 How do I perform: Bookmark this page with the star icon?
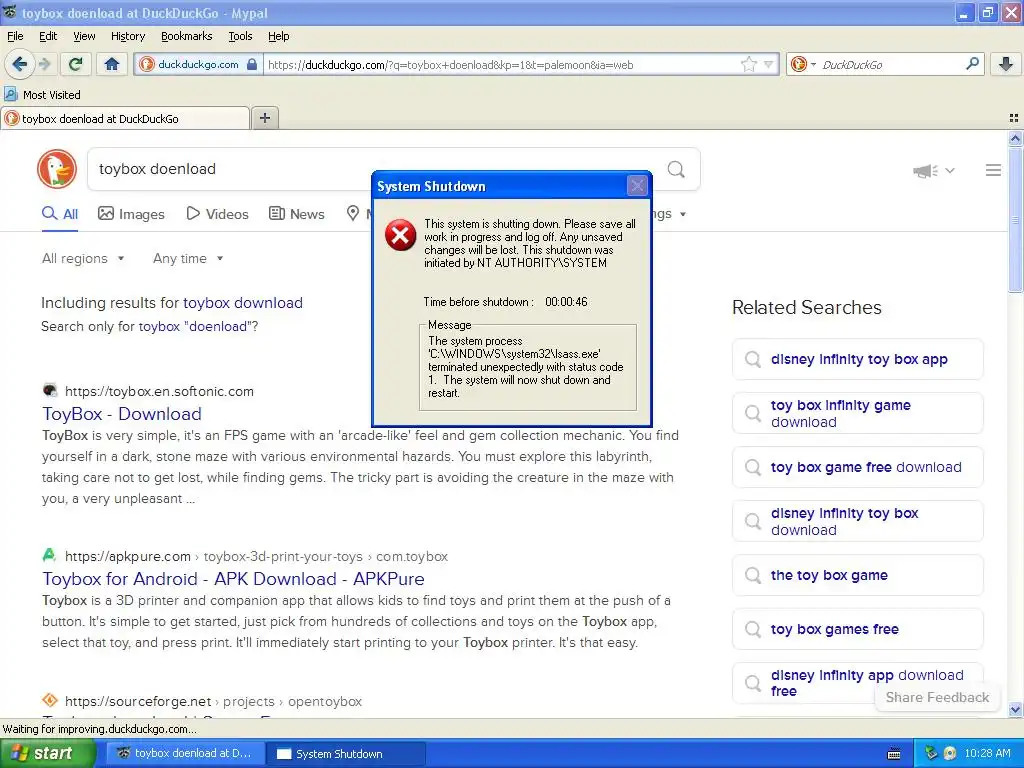coord(748,64)
